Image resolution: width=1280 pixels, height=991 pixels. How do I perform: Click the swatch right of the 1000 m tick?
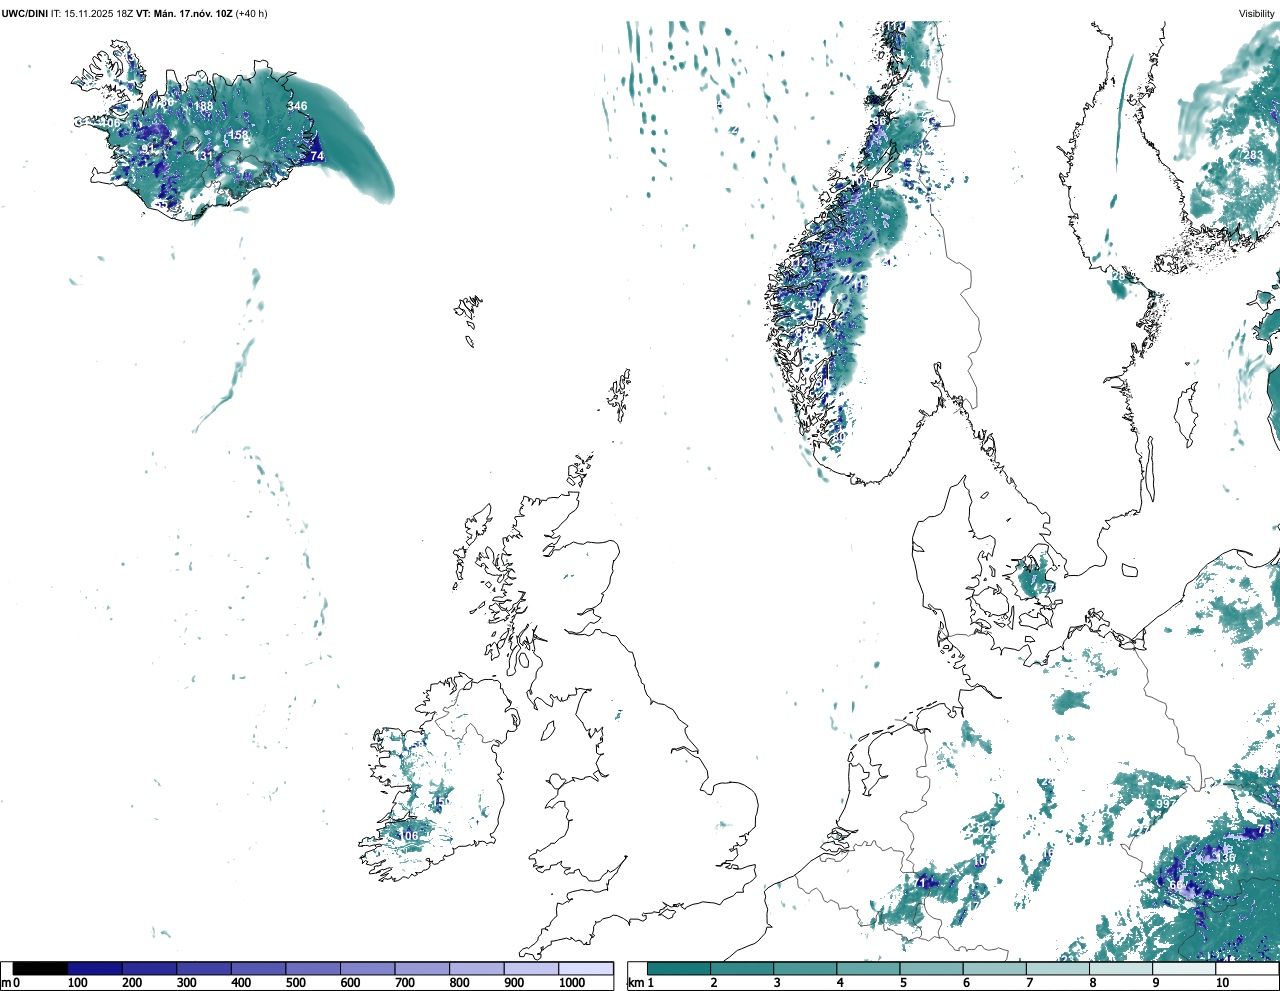coord(585,968)
